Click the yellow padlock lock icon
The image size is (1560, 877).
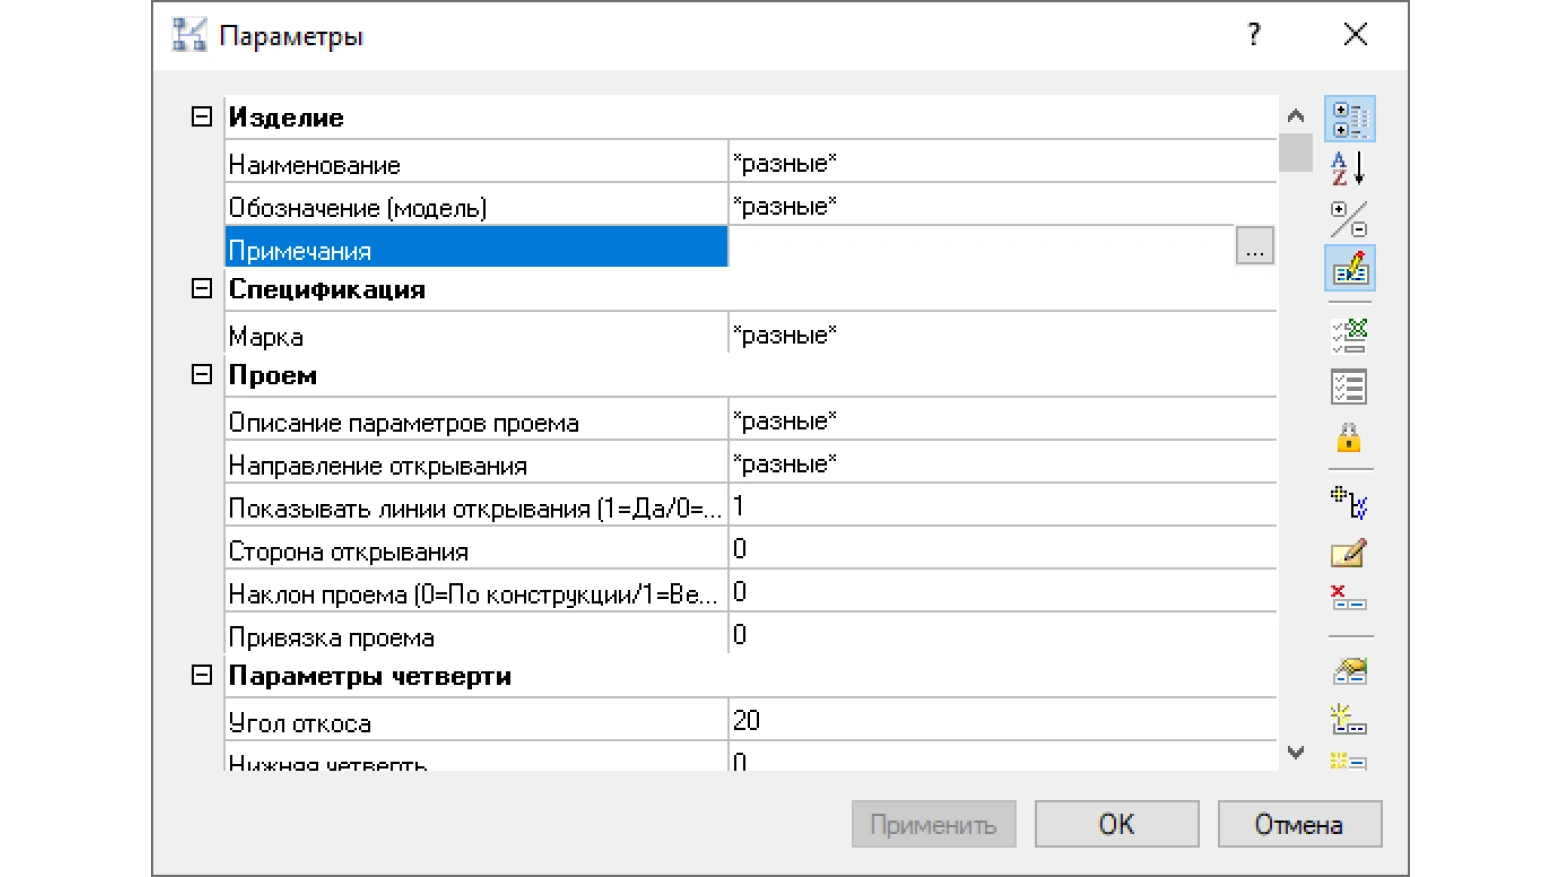coord(1349,437)
